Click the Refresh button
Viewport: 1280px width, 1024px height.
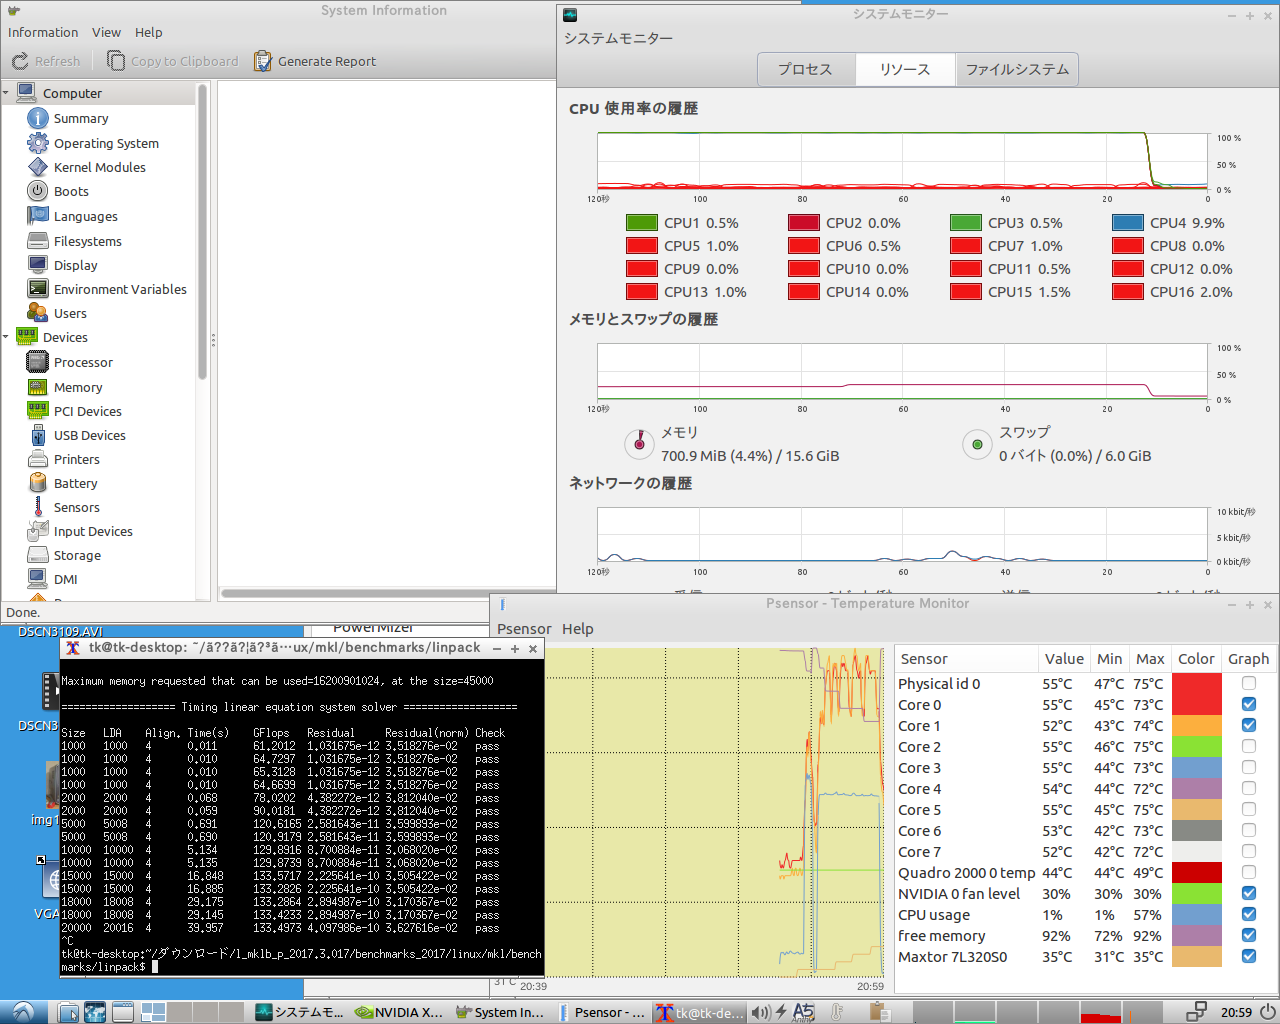pos(46,61)
